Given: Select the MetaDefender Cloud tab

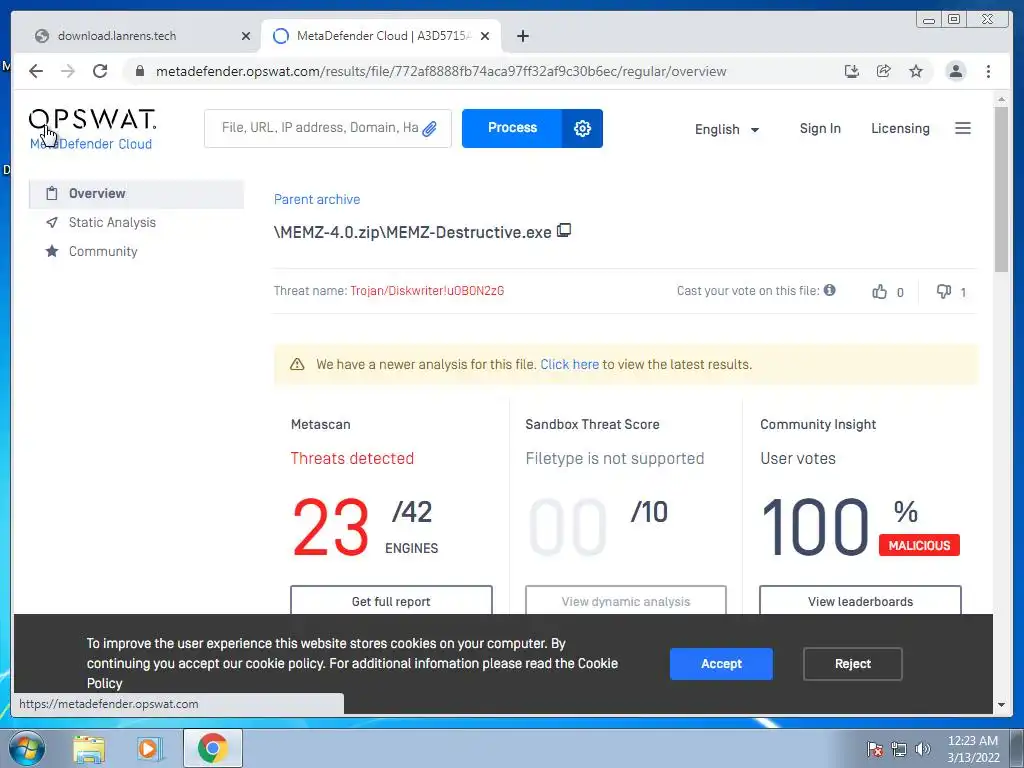Looking at the screenshot, I should click(381, 36).
